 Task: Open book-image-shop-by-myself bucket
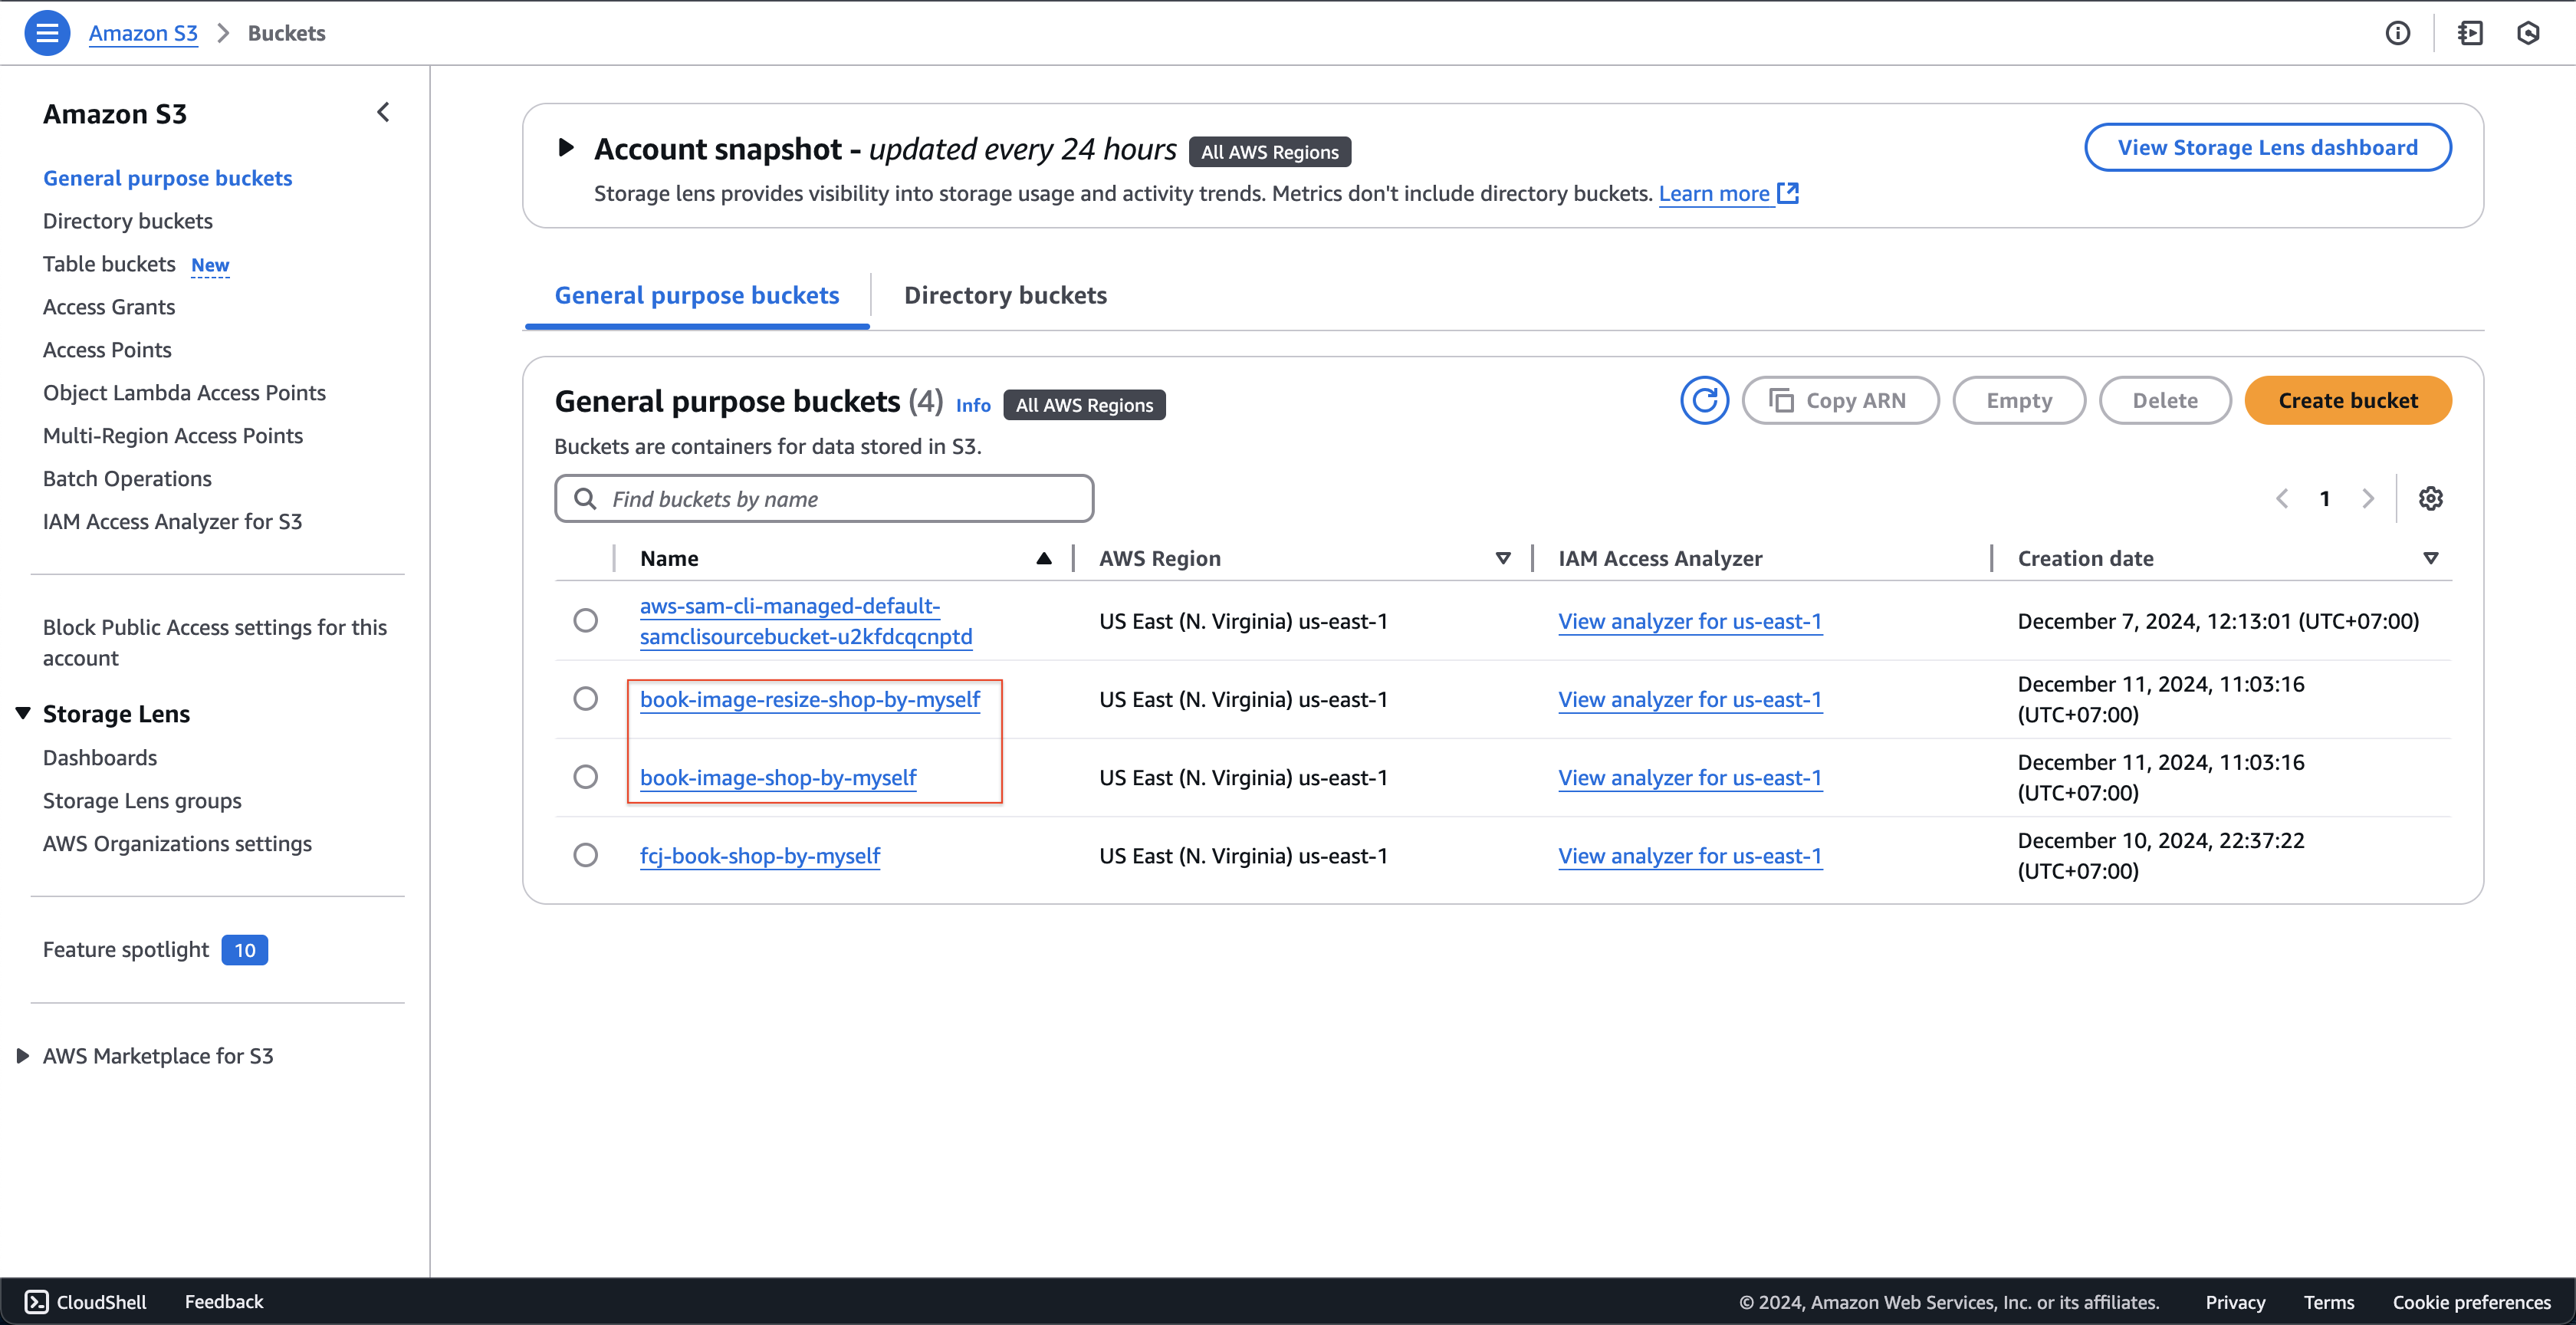tap(778, 777)
